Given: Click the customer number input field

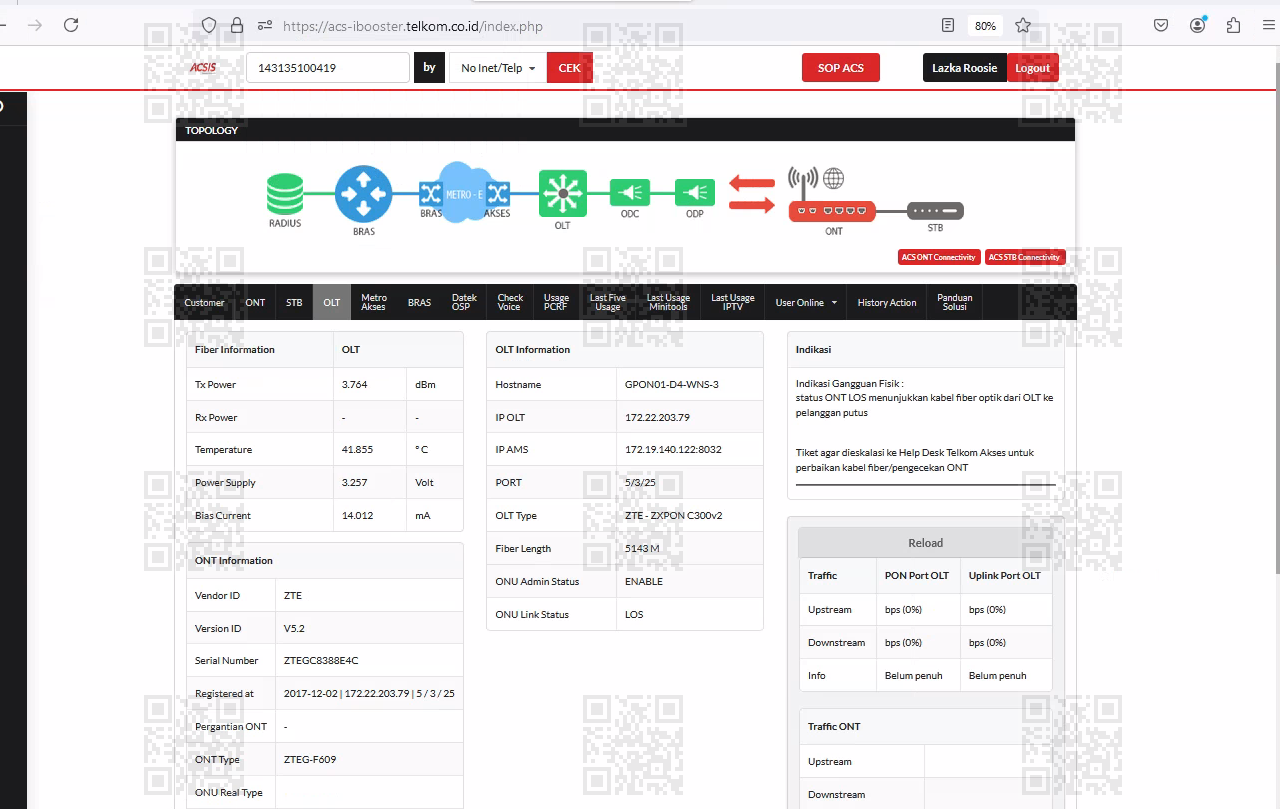Looking at the screenshot, I should tap(328, 68).
